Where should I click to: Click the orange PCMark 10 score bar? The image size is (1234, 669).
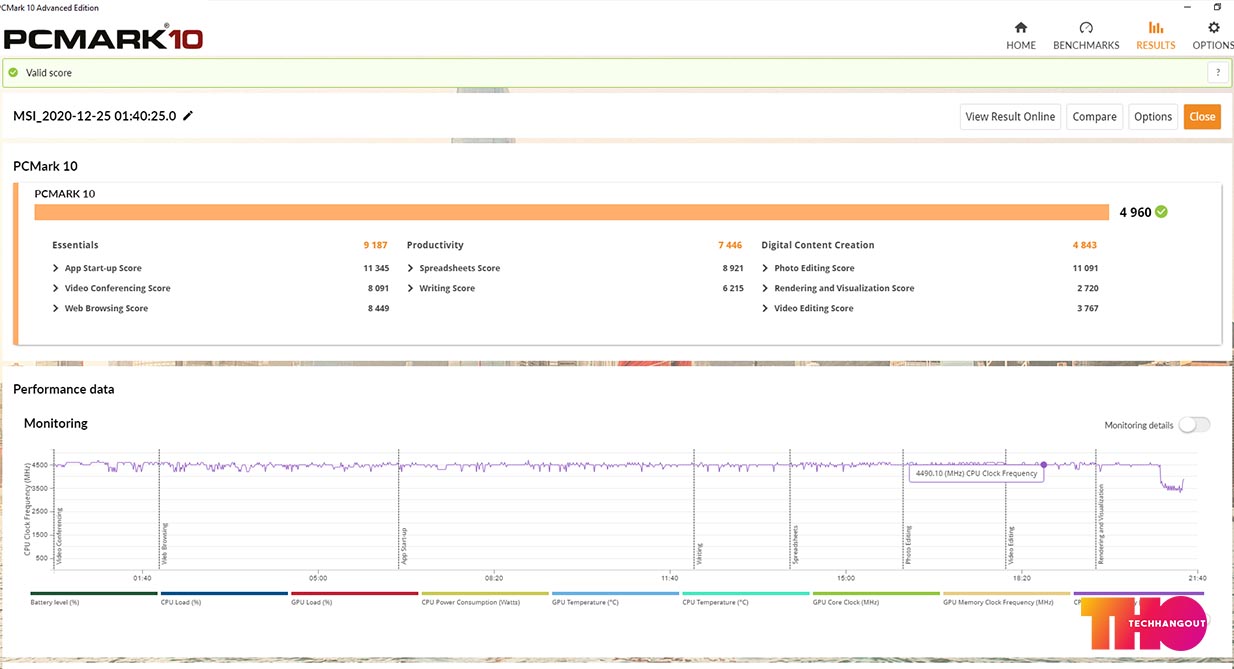tap(572, 212)
